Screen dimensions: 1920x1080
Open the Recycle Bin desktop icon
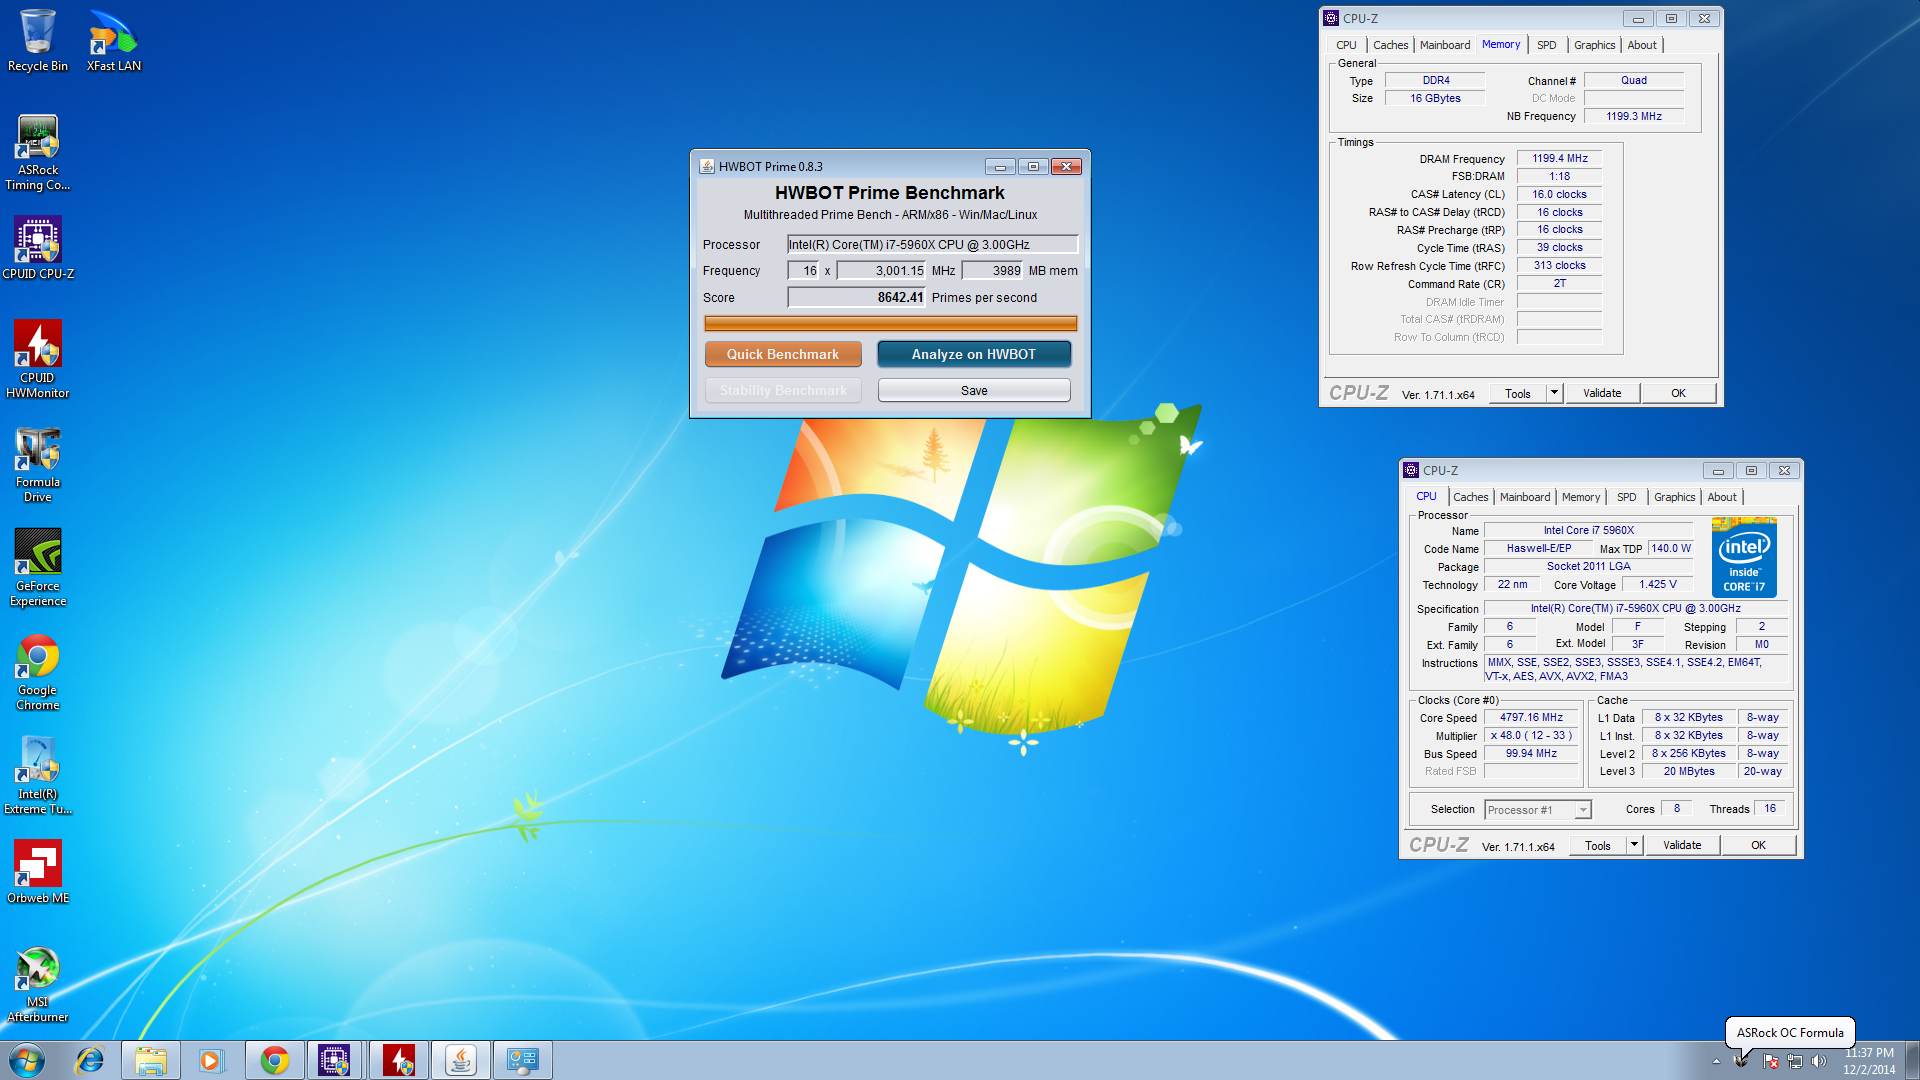click(x=38, y=40)
